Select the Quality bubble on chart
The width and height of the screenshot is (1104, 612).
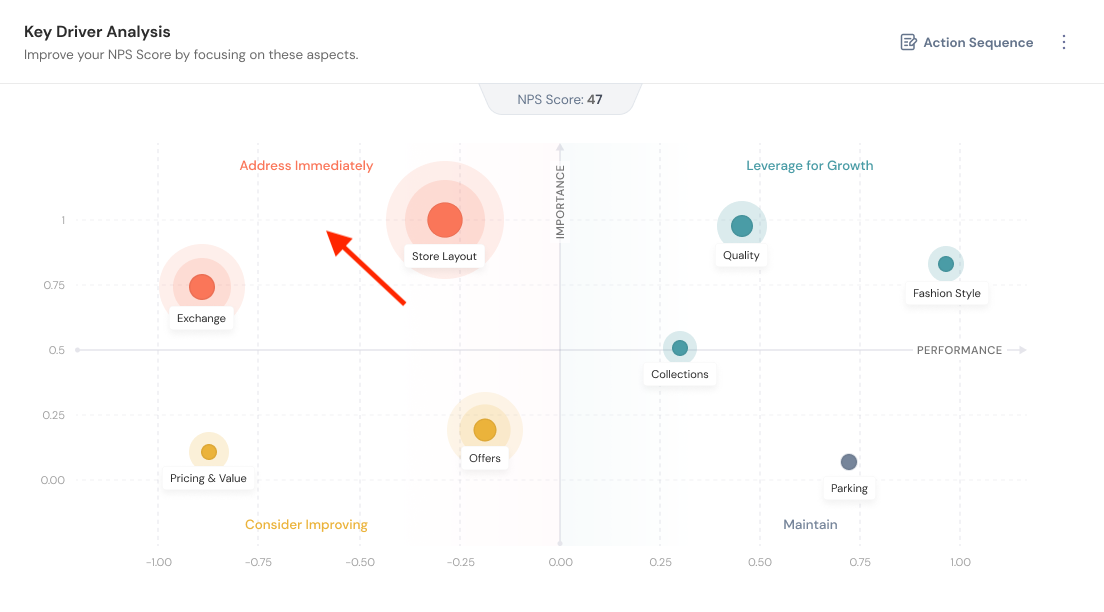coord(741,226)
